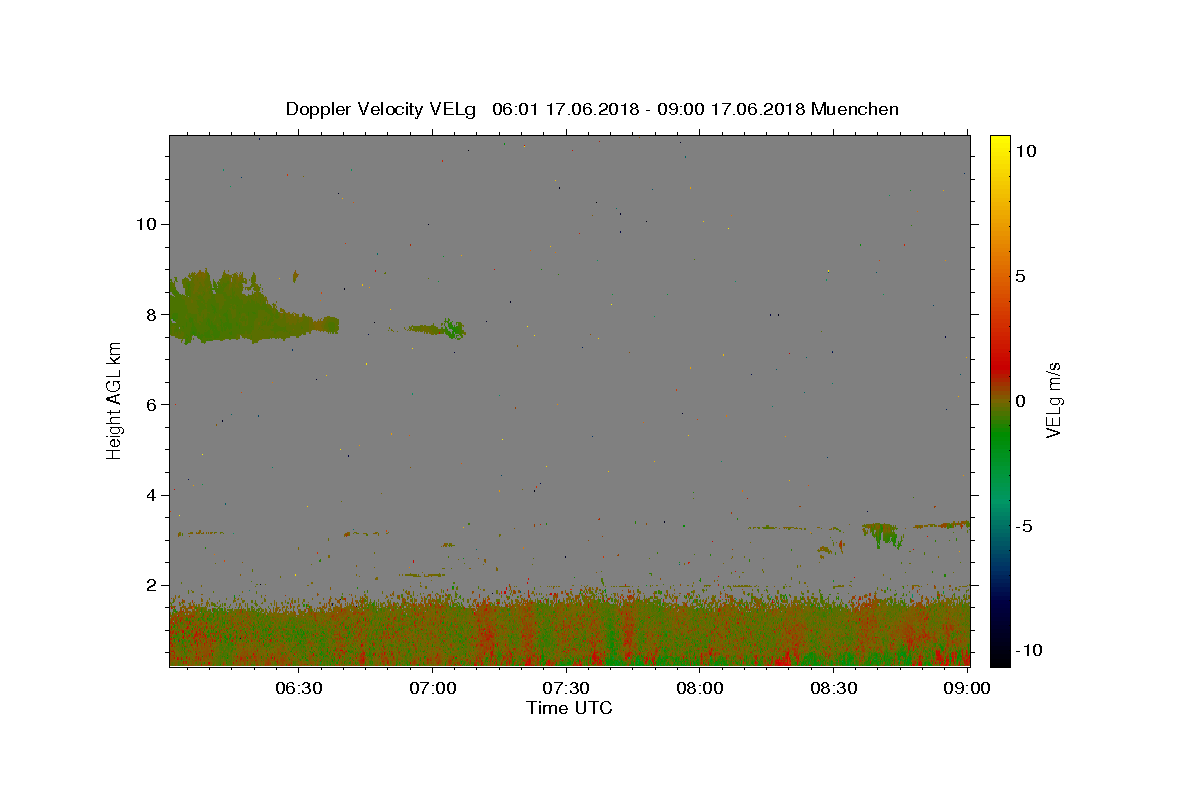Click the colorbar value -5 label
1200x800 pixels.
click(x=1024, y=526)
